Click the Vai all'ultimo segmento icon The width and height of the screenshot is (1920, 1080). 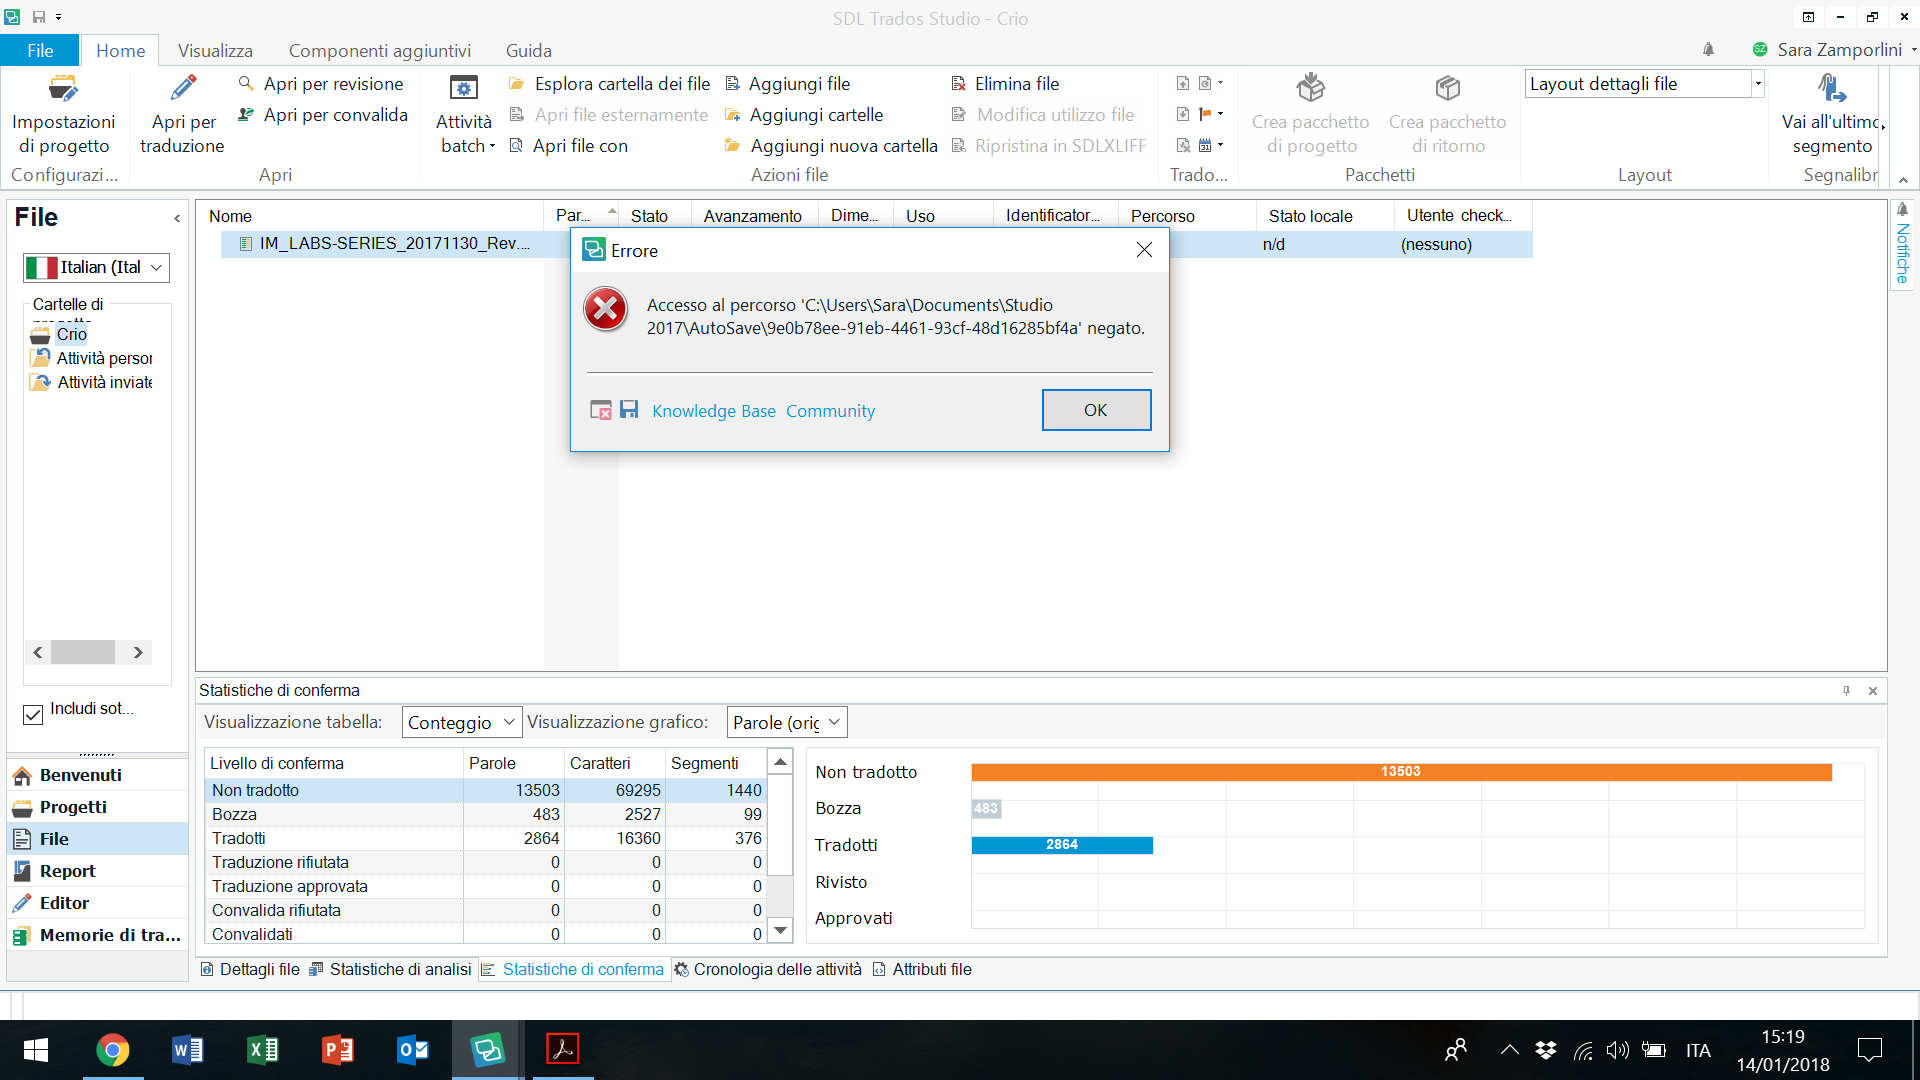1832,89
